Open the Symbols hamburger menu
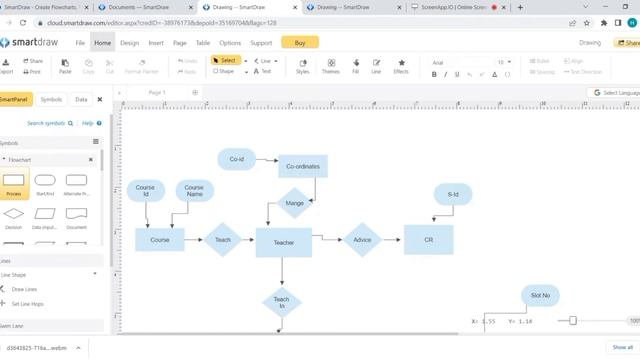640x360 pixels. [96, 142]
